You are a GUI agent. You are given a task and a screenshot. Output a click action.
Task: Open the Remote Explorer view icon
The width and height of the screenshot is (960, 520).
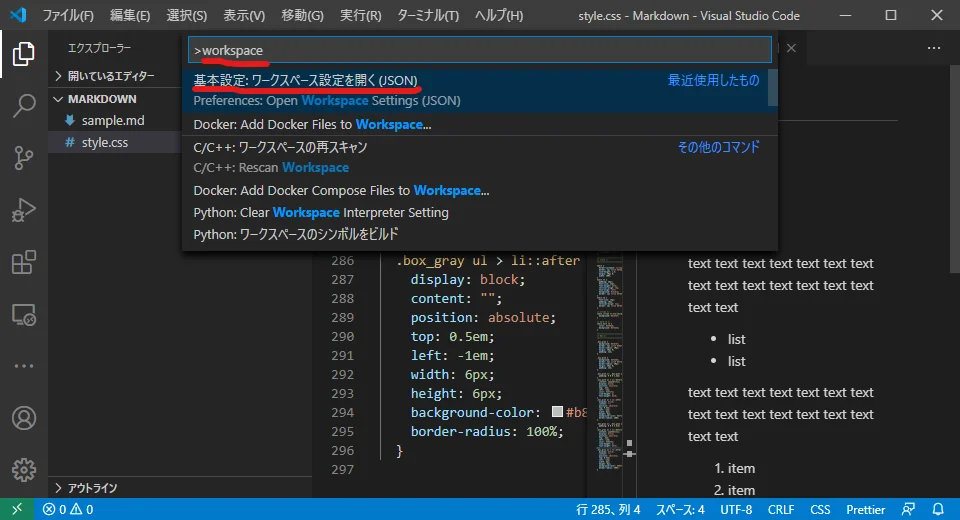(x=23, y=315)
